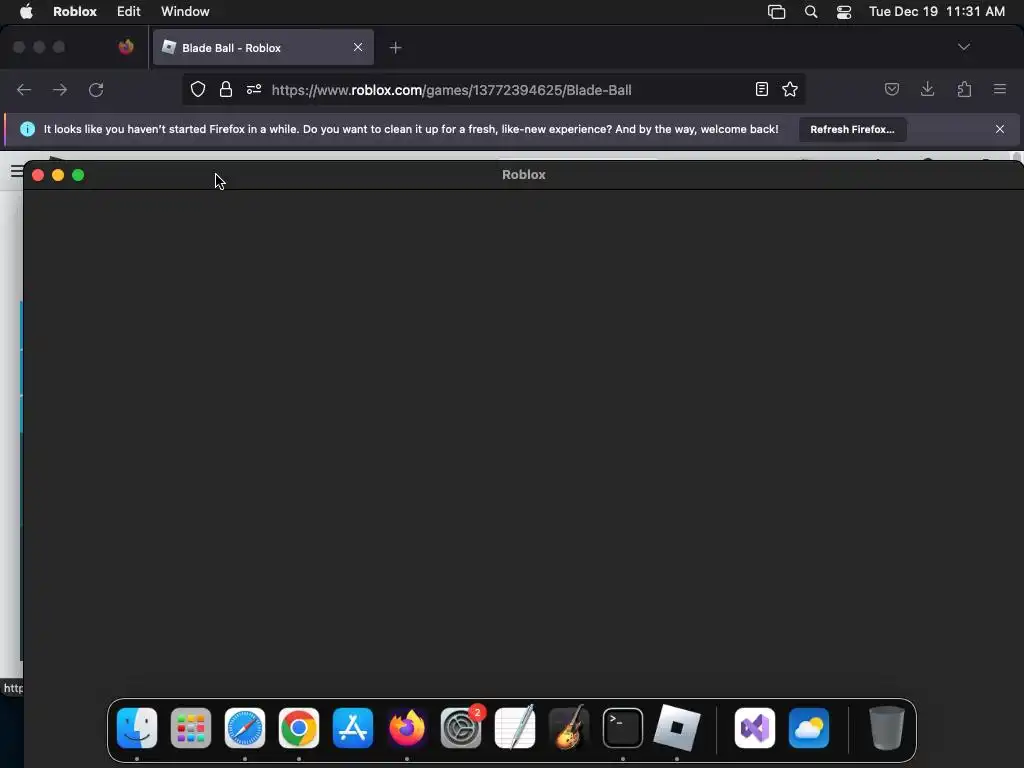This screenshot has height=768, width=1024.
Task: Open the Window menu
Action: pos(185,12)
